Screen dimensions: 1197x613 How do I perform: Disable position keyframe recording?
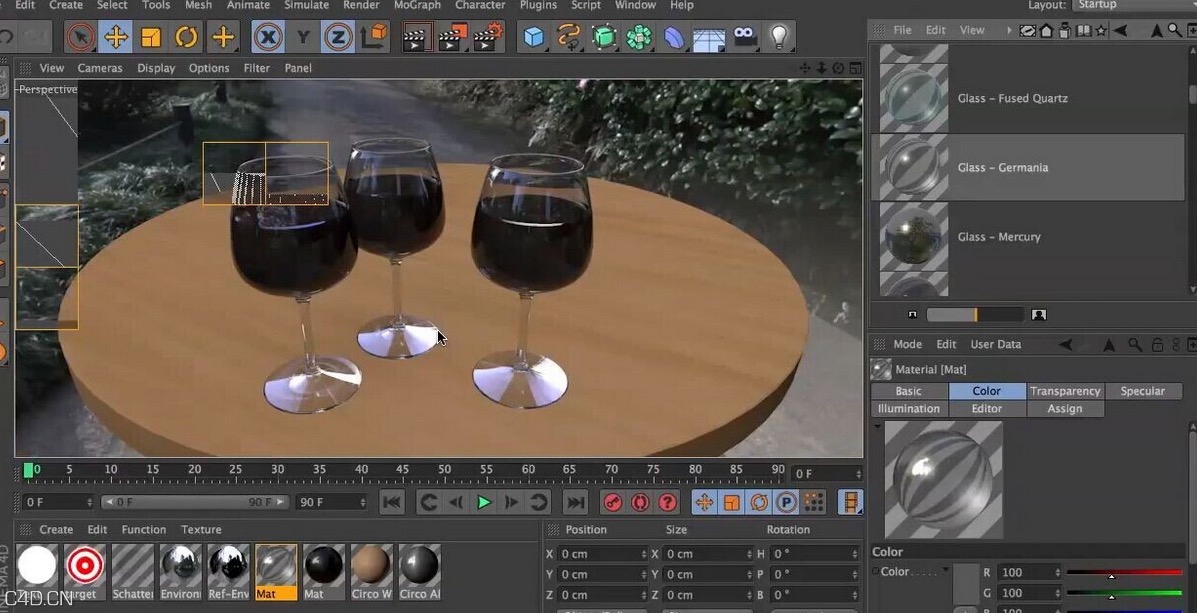703,502
